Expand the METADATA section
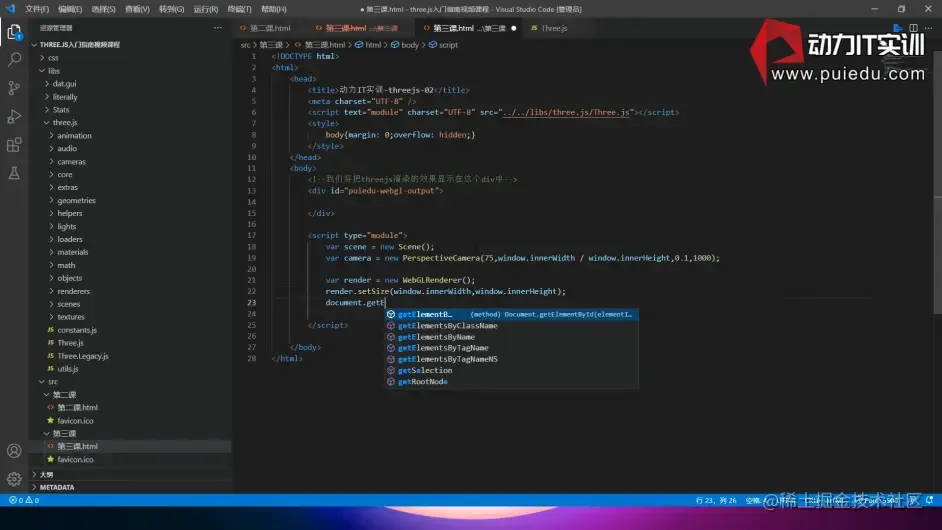 click(x=56, y=487)
